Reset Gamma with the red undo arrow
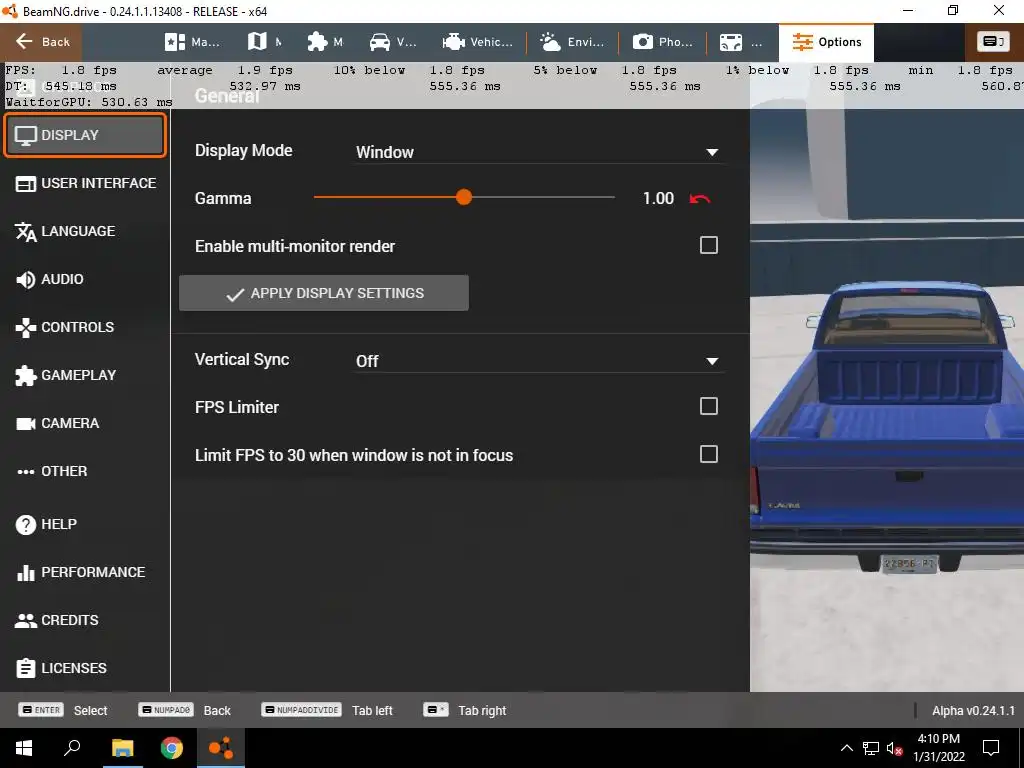Image resolution: width=1024 pixels, height=768 pixels. pyautogui.click(x=699, y=199)
